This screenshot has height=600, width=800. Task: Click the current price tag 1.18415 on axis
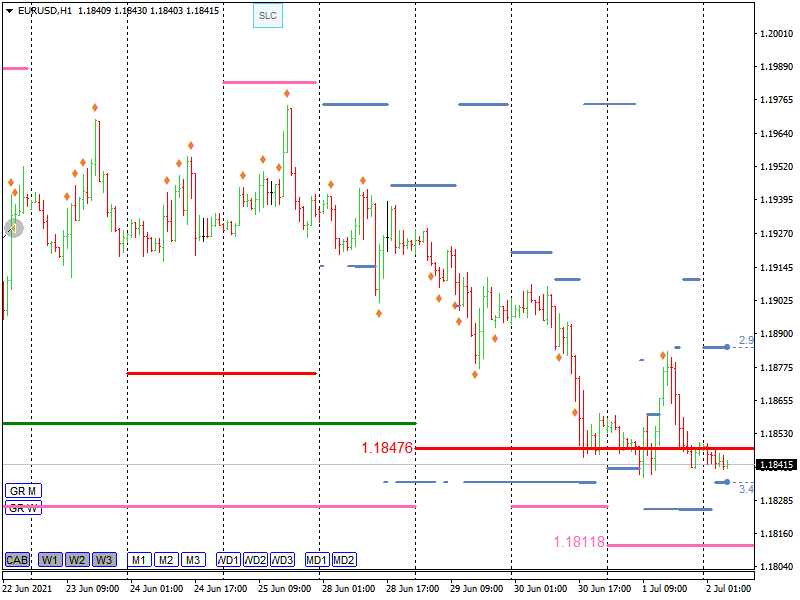tap(776, 465)
